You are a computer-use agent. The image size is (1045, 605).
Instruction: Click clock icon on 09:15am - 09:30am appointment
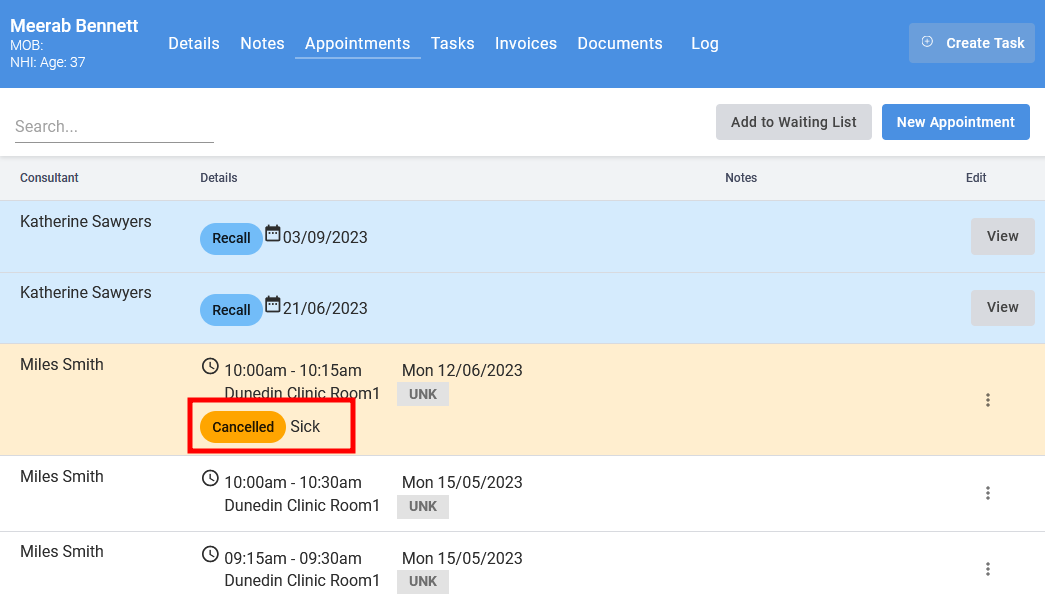click(210, 554)
